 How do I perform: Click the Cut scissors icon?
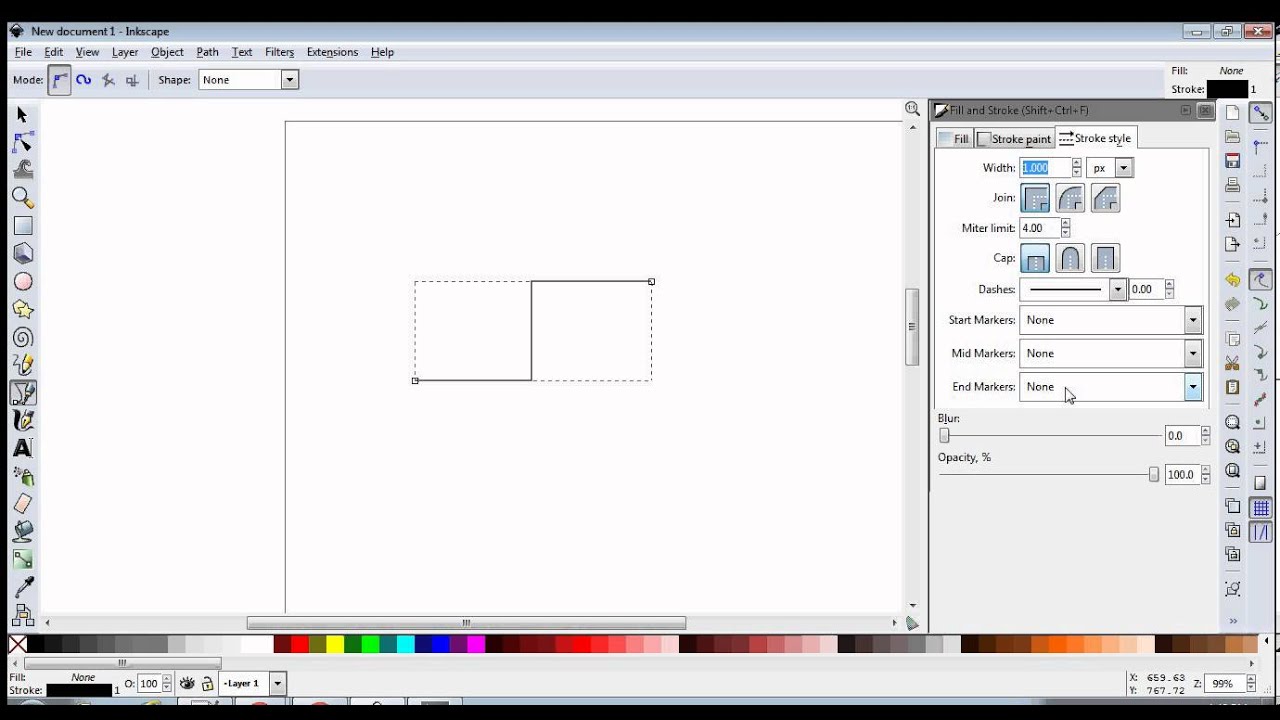point(1233,363)
